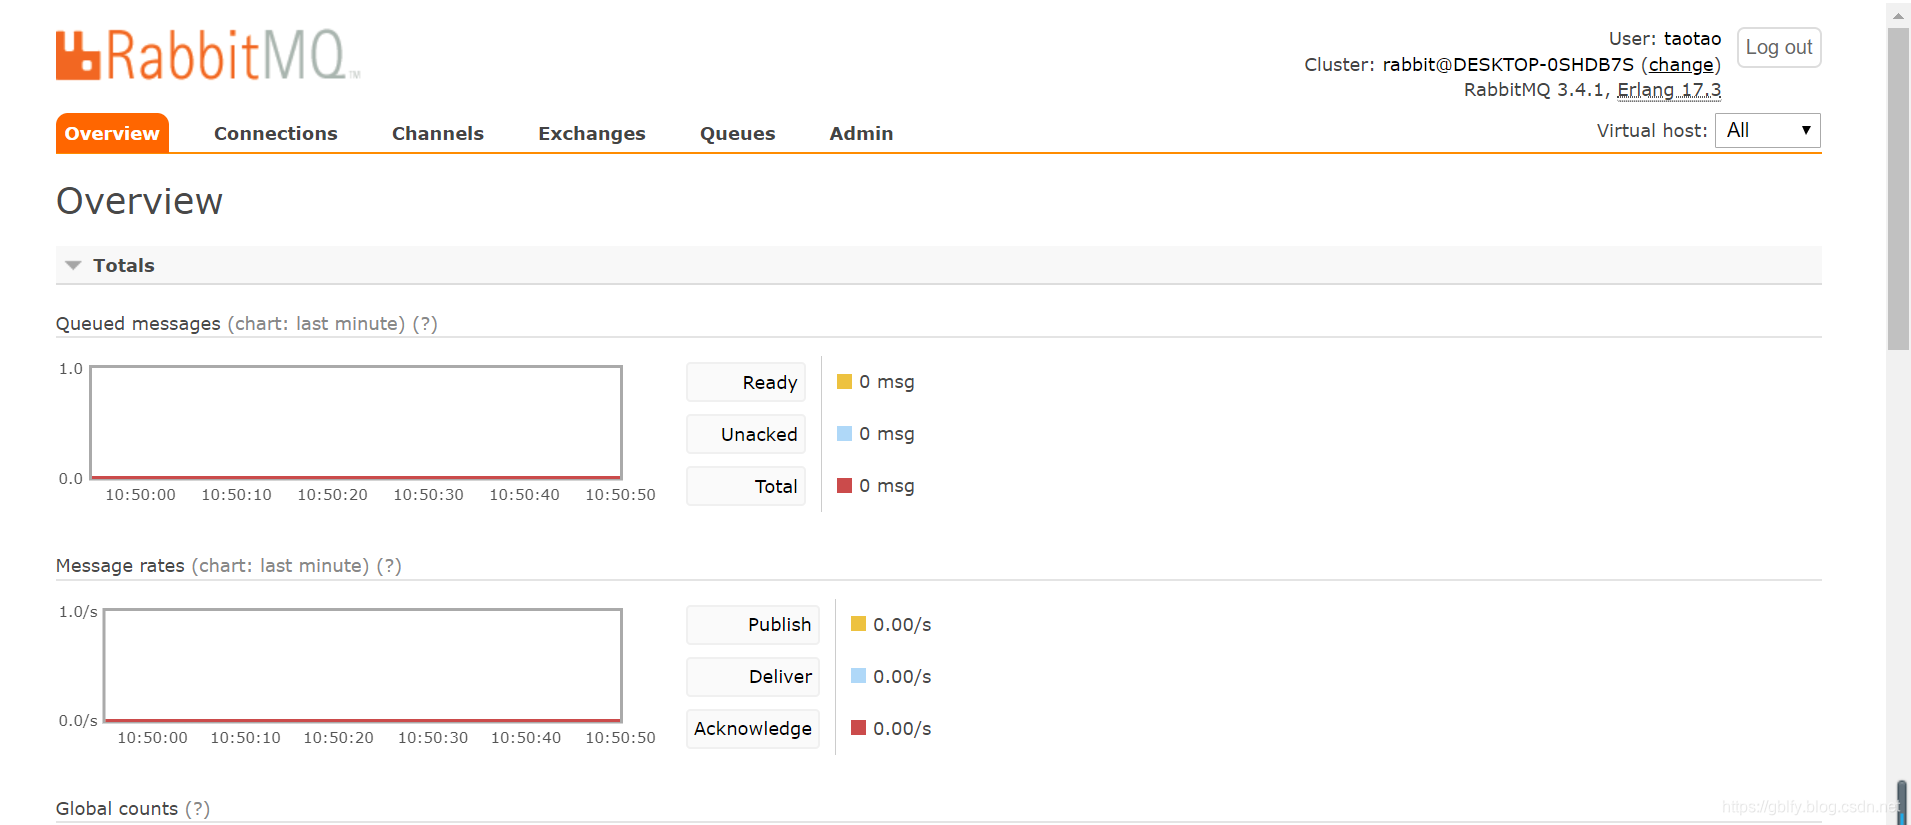The height and width of the screenshot is (825, 1911).
Task: Click the red Acknowledge color swatch
Action: pyautogui.click(x=858, y=728)
